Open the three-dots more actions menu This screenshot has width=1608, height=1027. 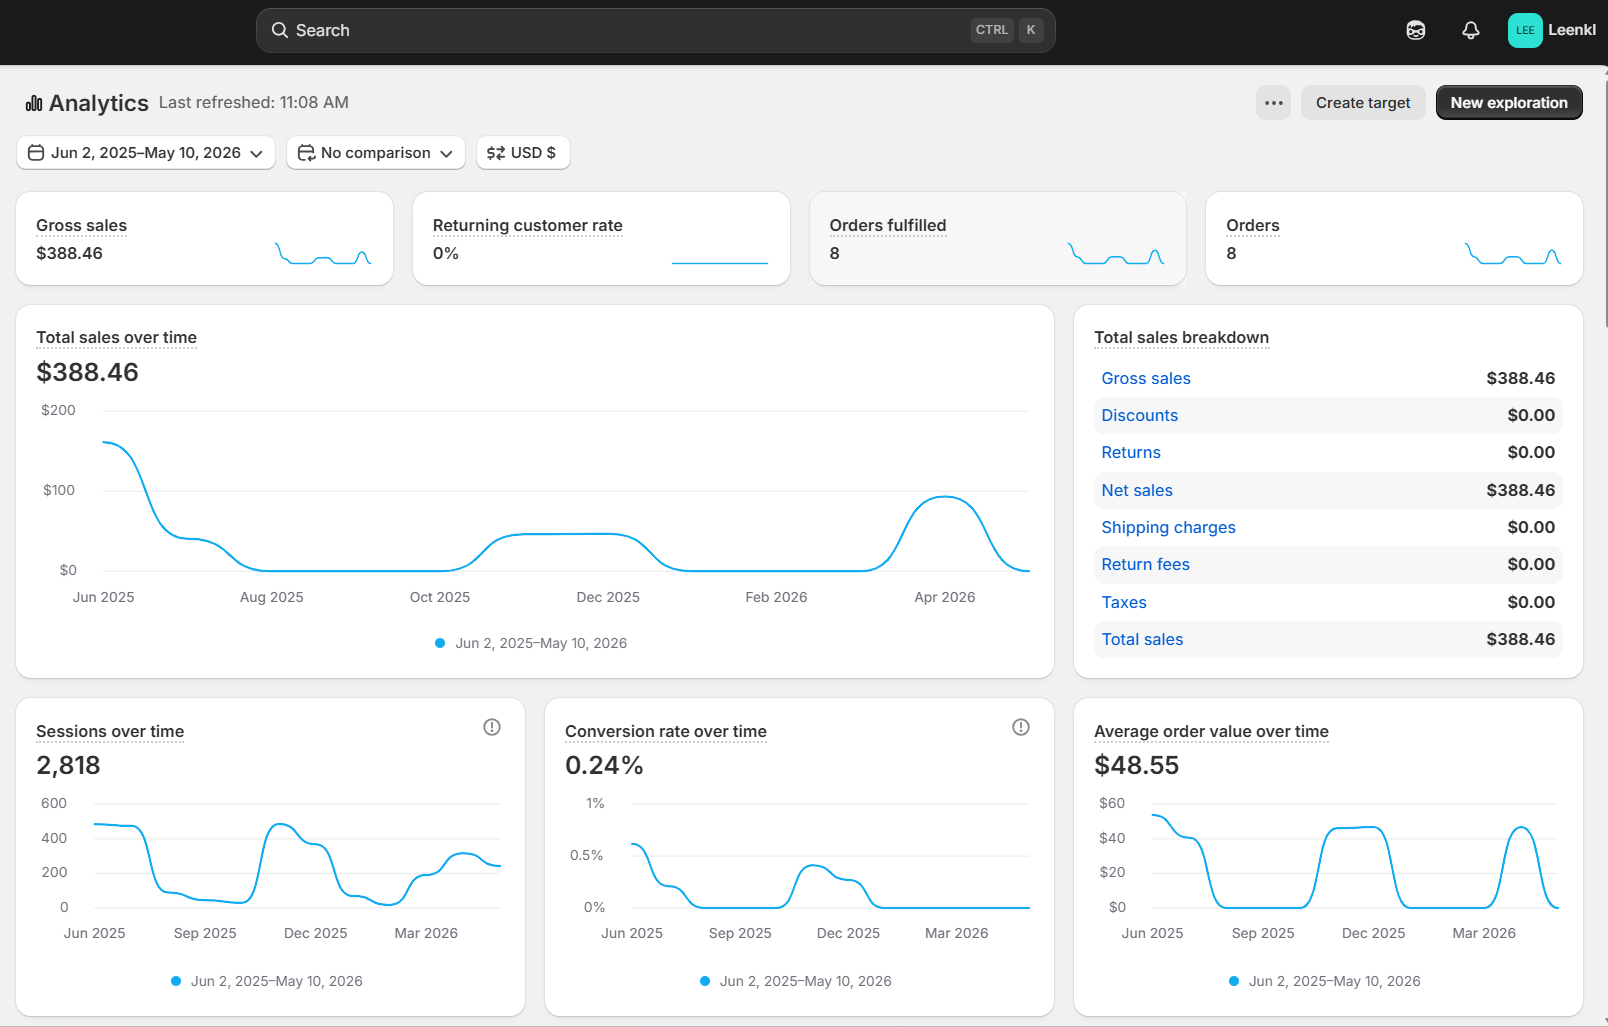coord(1274,103)
